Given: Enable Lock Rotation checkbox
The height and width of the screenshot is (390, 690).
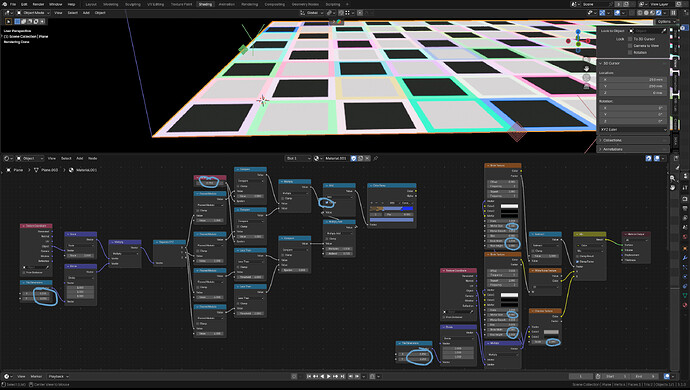Looking at the screenshot, I should (x=630, y=52).
